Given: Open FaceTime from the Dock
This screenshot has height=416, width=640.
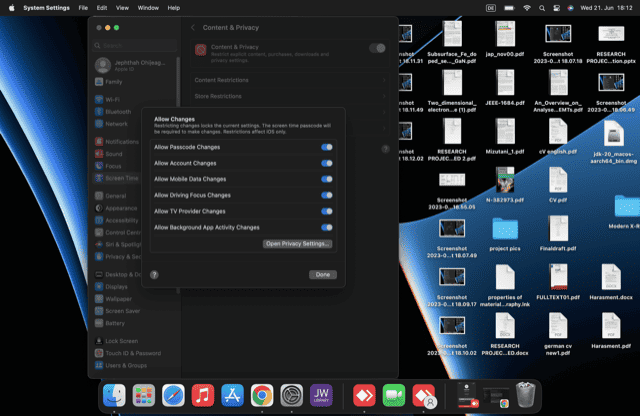Looking at the screenshot, I should click(x=394, y=395).
